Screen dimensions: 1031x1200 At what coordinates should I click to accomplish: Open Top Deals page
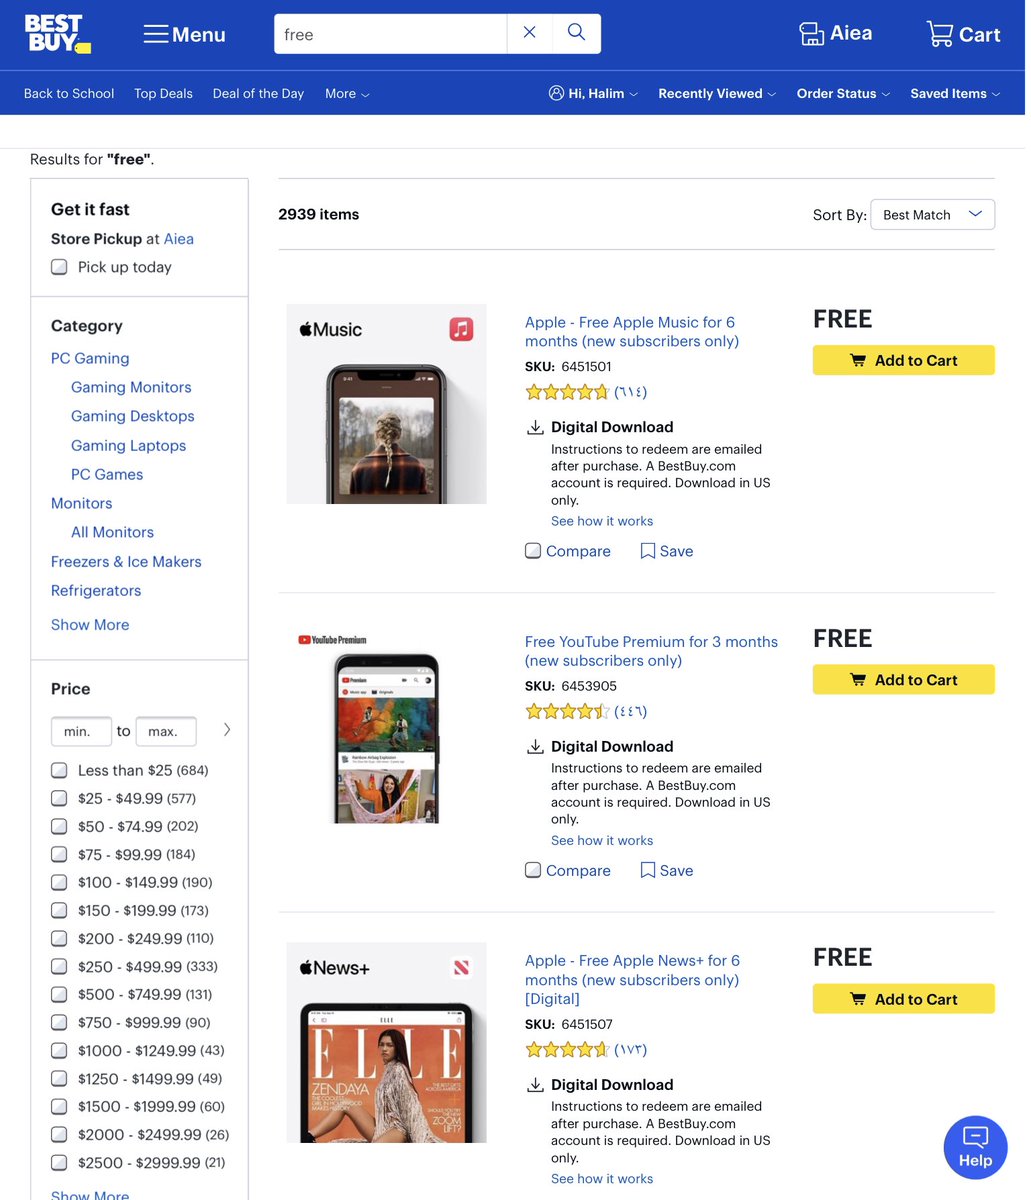coord(163,93)
